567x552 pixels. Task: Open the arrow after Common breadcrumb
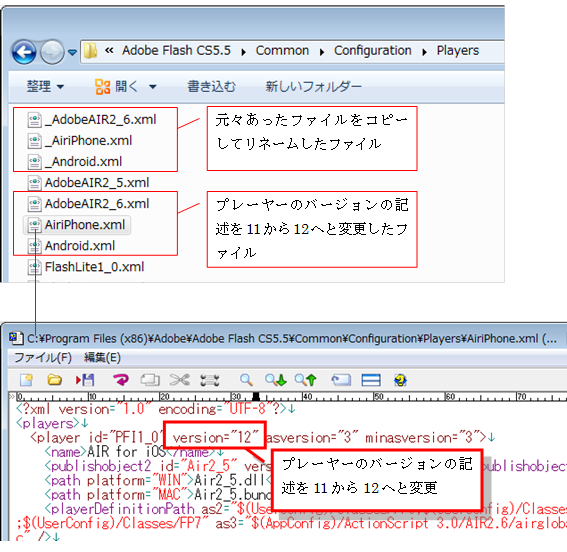point(322,52)
